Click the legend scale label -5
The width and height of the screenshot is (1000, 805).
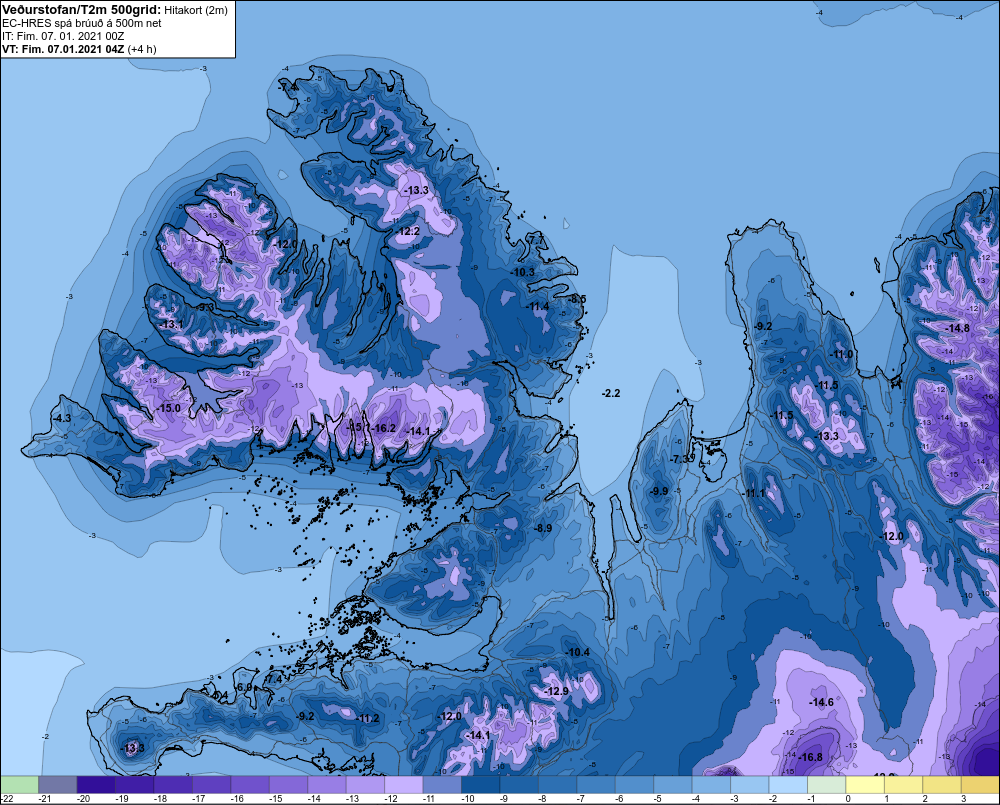coord(658,799)
